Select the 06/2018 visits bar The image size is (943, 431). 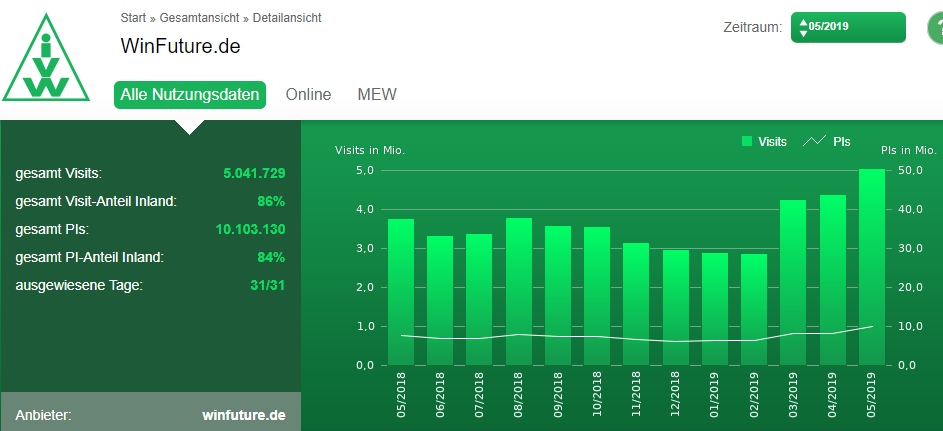[440, 300]
